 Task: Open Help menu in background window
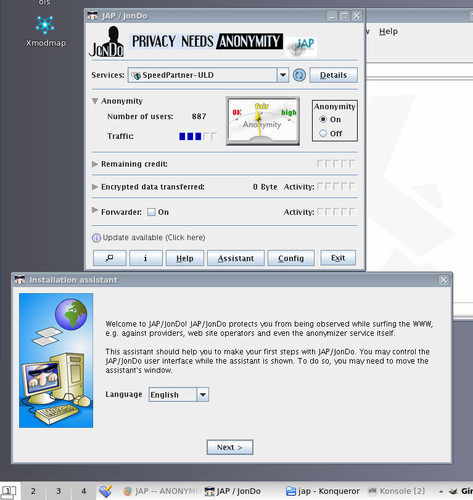pyautogui.click(x=388, y=31)
